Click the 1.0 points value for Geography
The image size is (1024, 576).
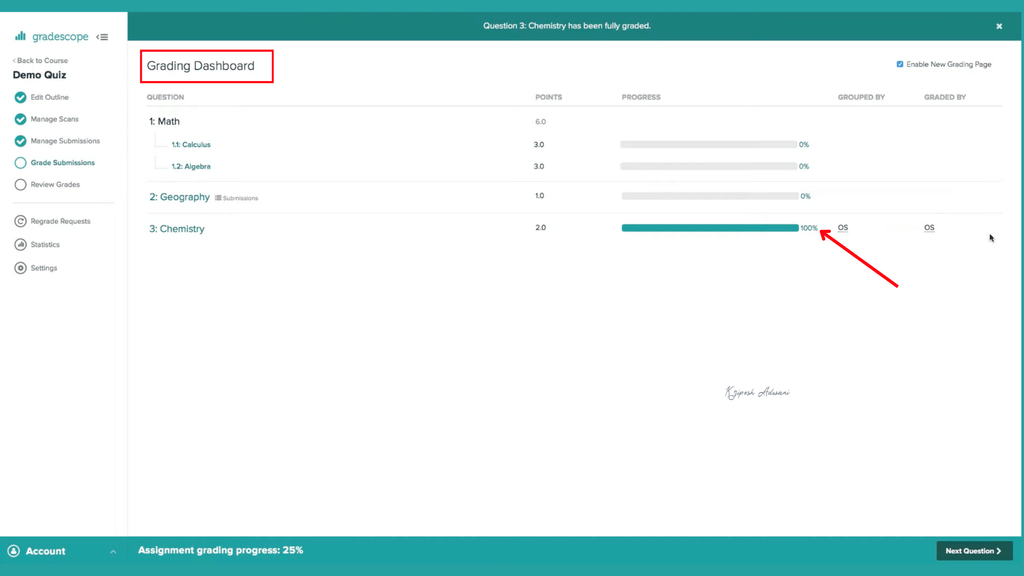539,196
